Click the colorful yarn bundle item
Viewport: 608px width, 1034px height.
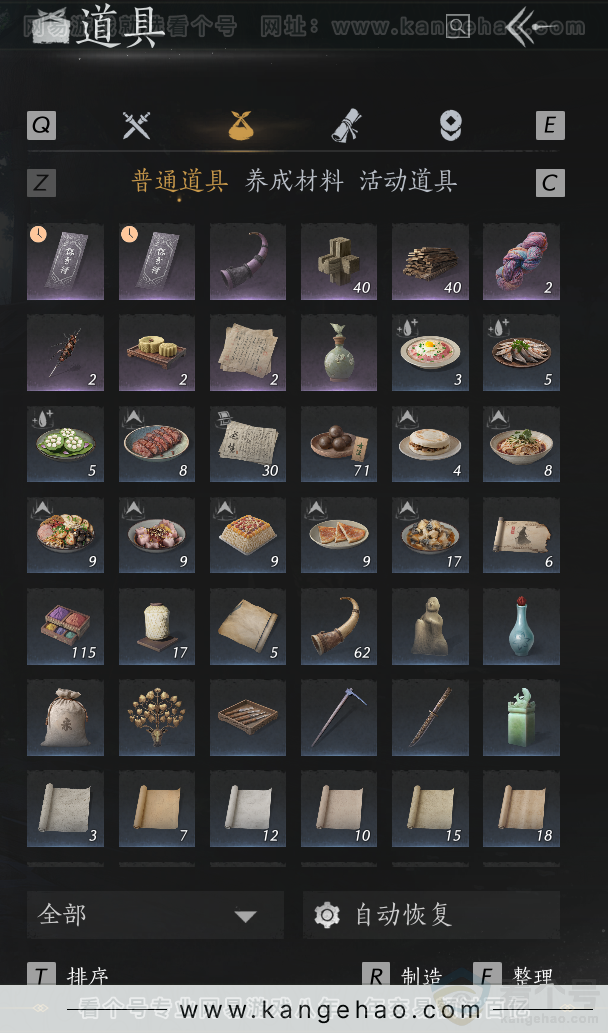pyautogui.click(x=521, y=262)
